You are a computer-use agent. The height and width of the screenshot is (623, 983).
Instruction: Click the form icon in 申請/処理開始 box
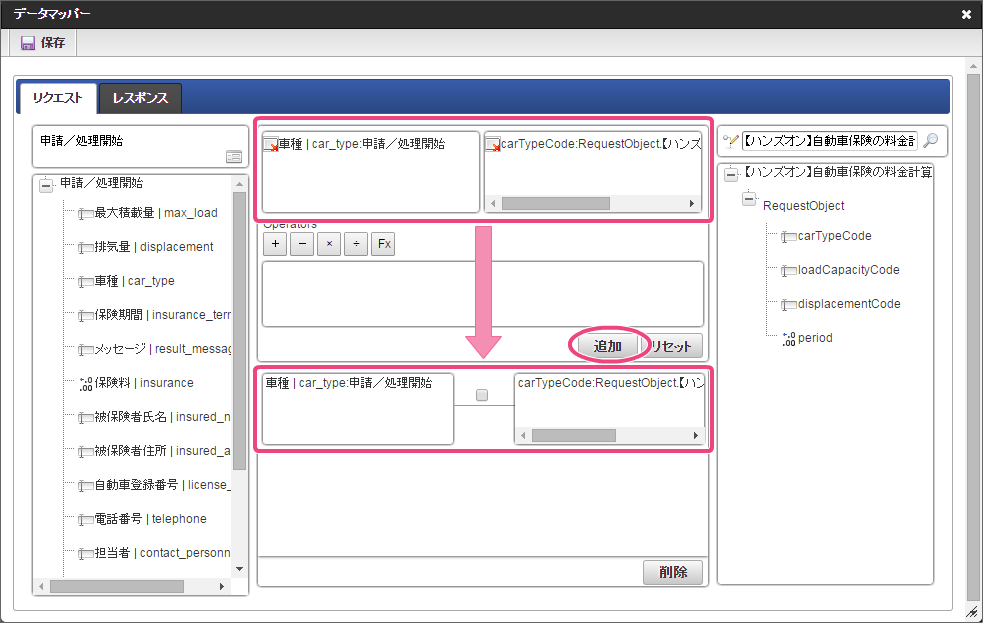point(234,157)
